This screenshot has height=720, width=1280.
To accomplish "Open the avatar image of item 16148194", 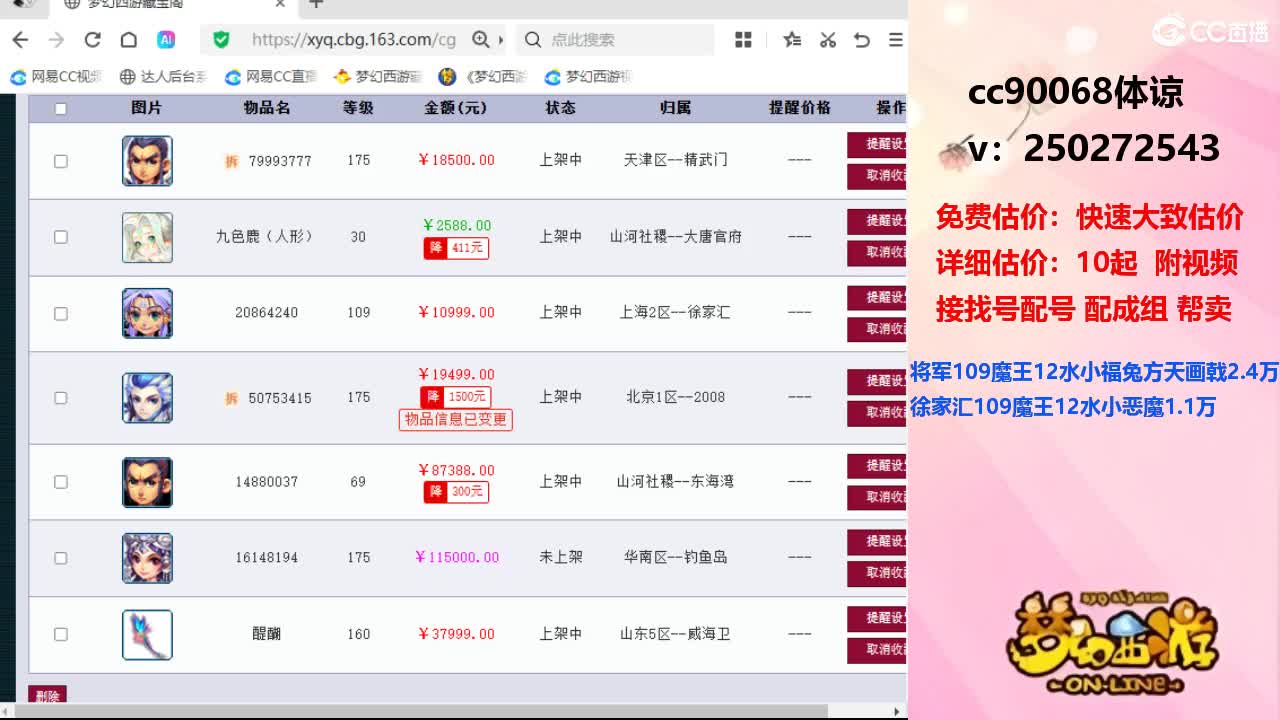I will pyautogui.click(x=147, y=558).
